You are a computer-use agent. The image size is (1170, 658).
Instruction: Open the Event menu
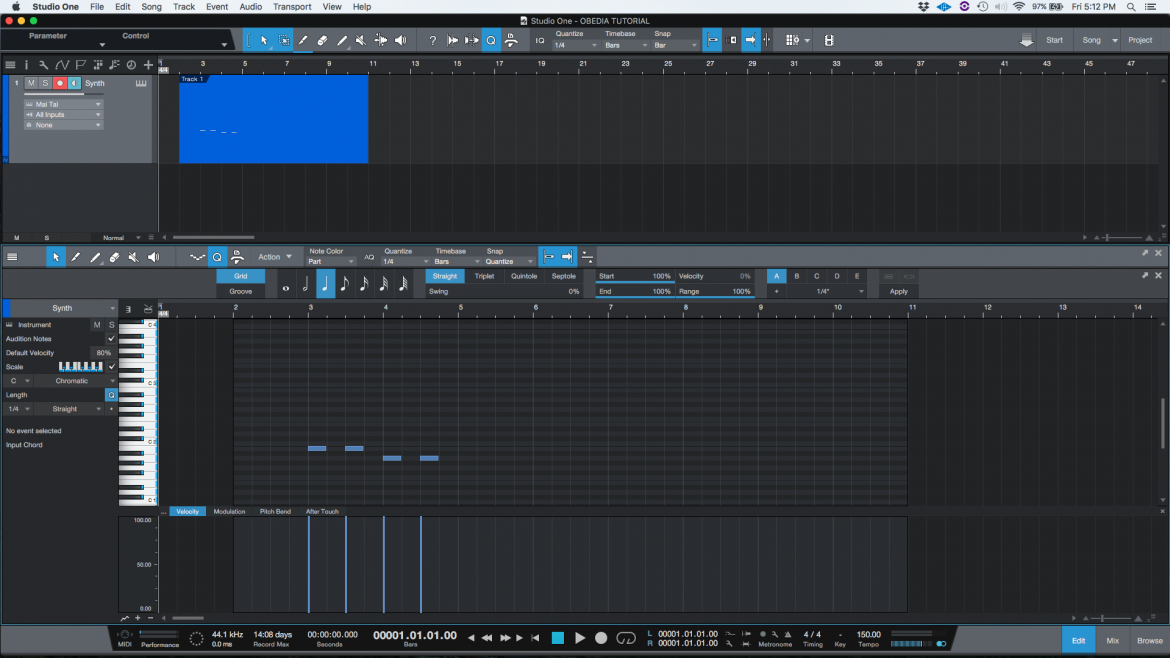tap(216, 7)
